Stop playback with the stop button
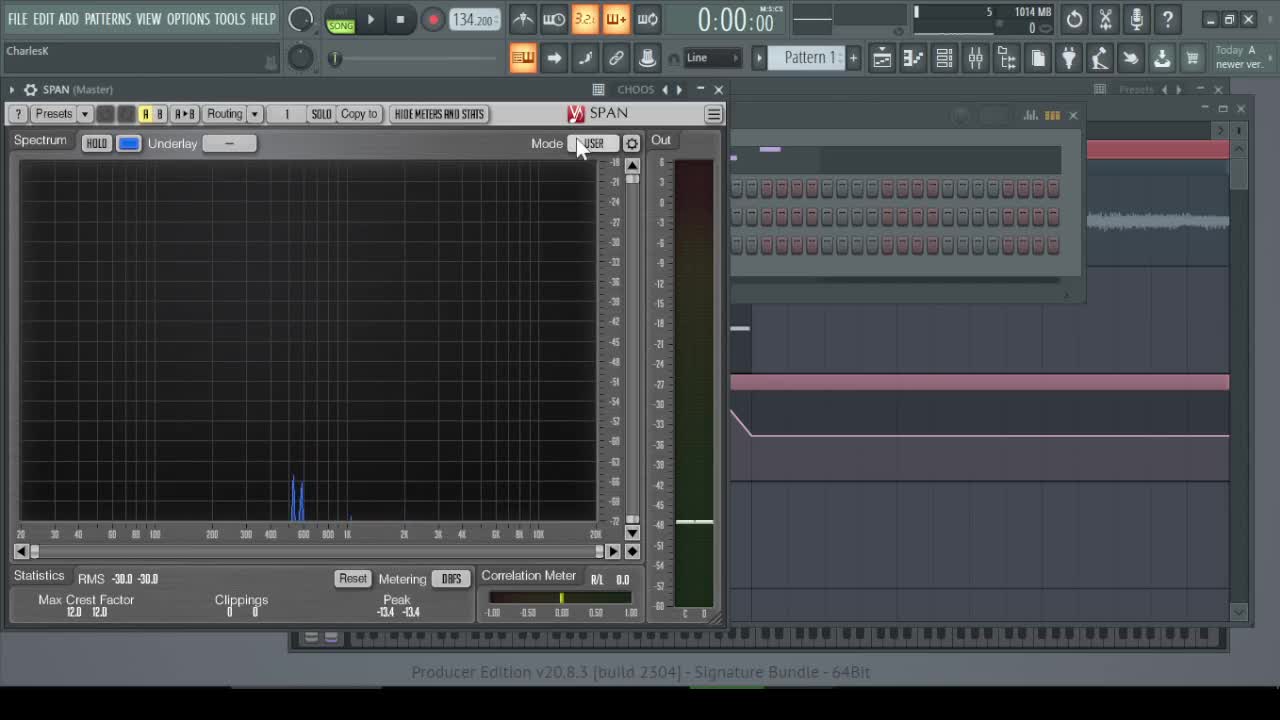The image size is (1280, 720). [x=400, y=19]
